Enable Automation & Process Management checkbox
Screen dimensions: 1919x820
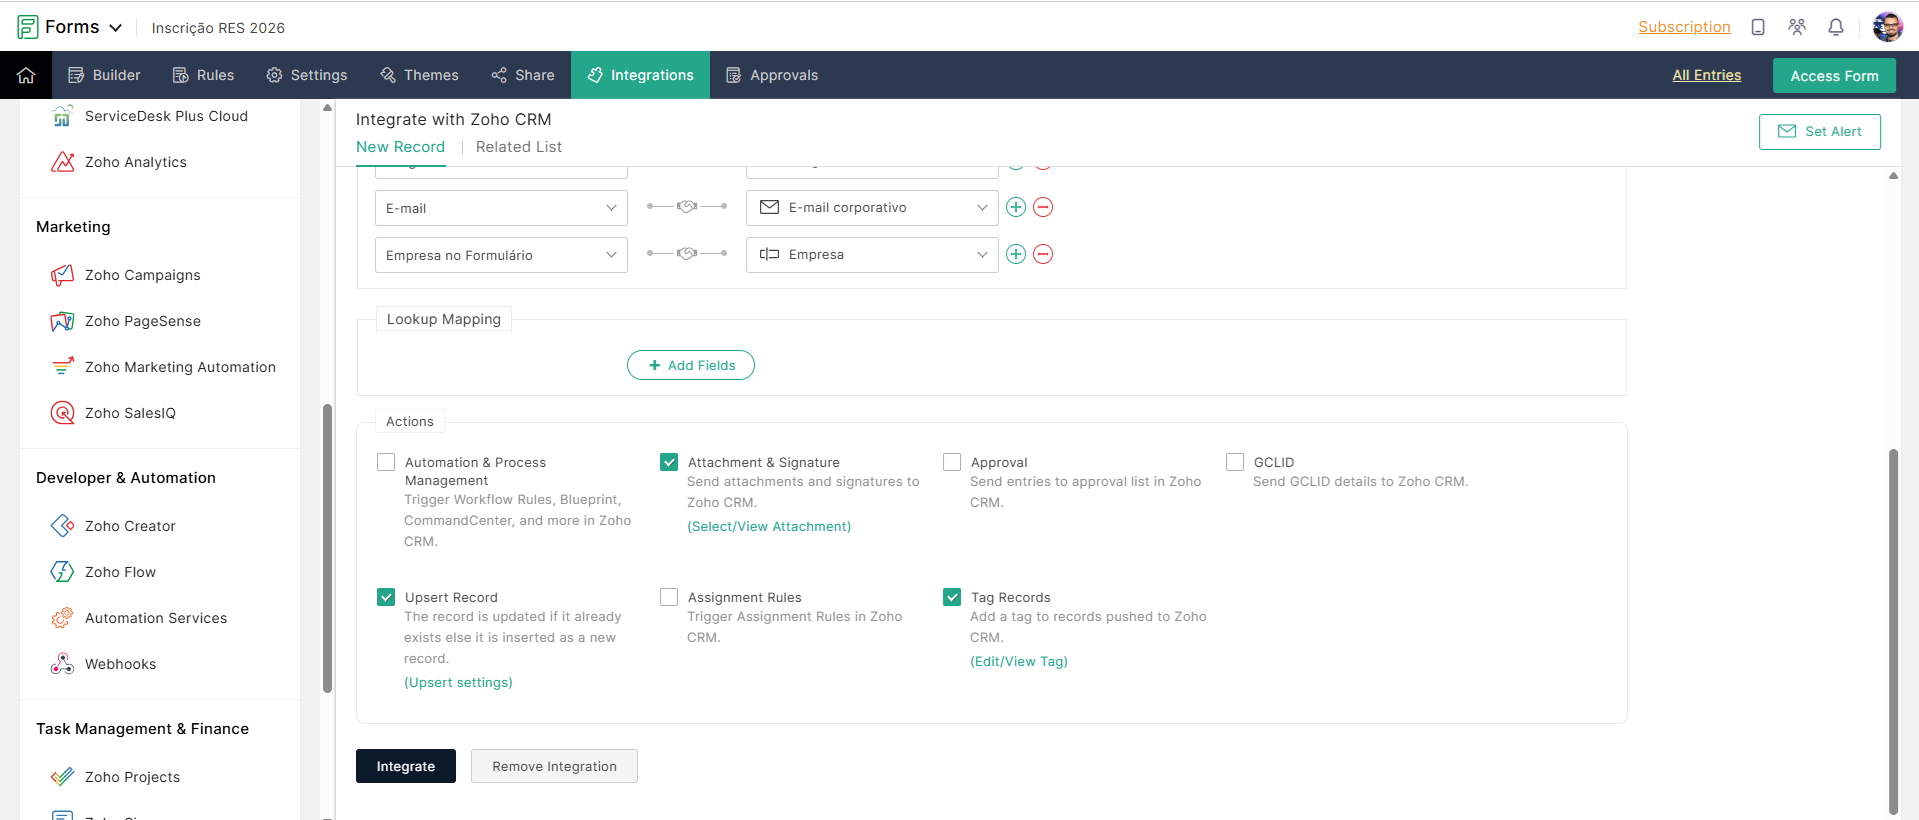[x=386, y=462]
